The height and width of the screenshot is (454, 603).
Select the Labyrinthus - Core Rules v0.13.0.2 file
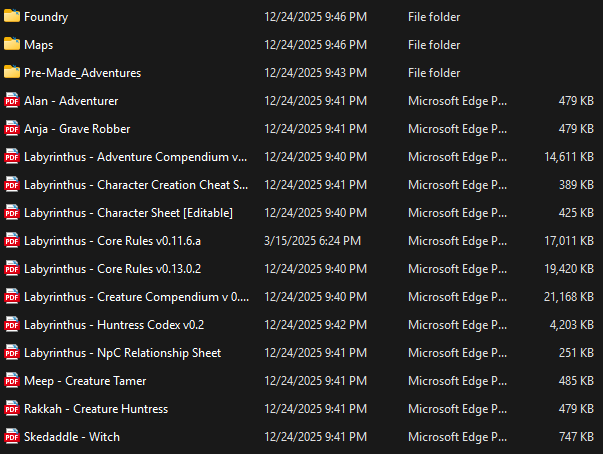[112, 269]
